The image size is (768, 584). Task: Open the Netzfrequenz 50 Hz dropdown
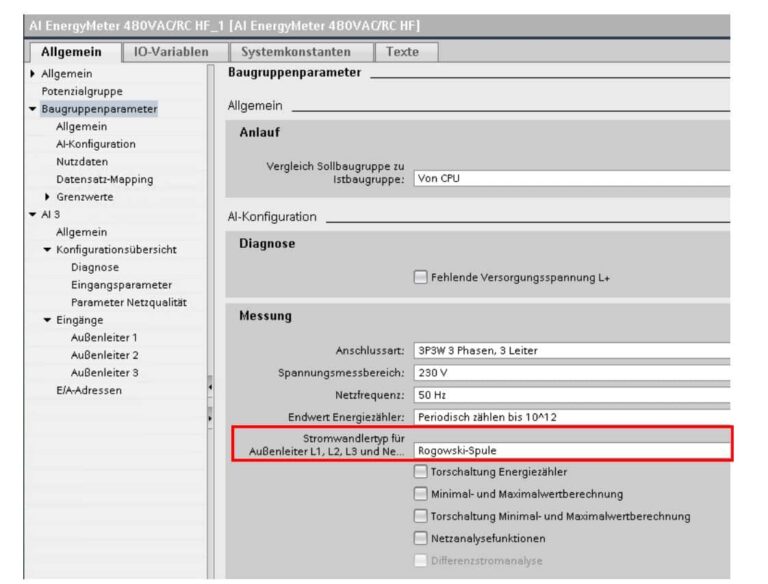tap(571, 395)
